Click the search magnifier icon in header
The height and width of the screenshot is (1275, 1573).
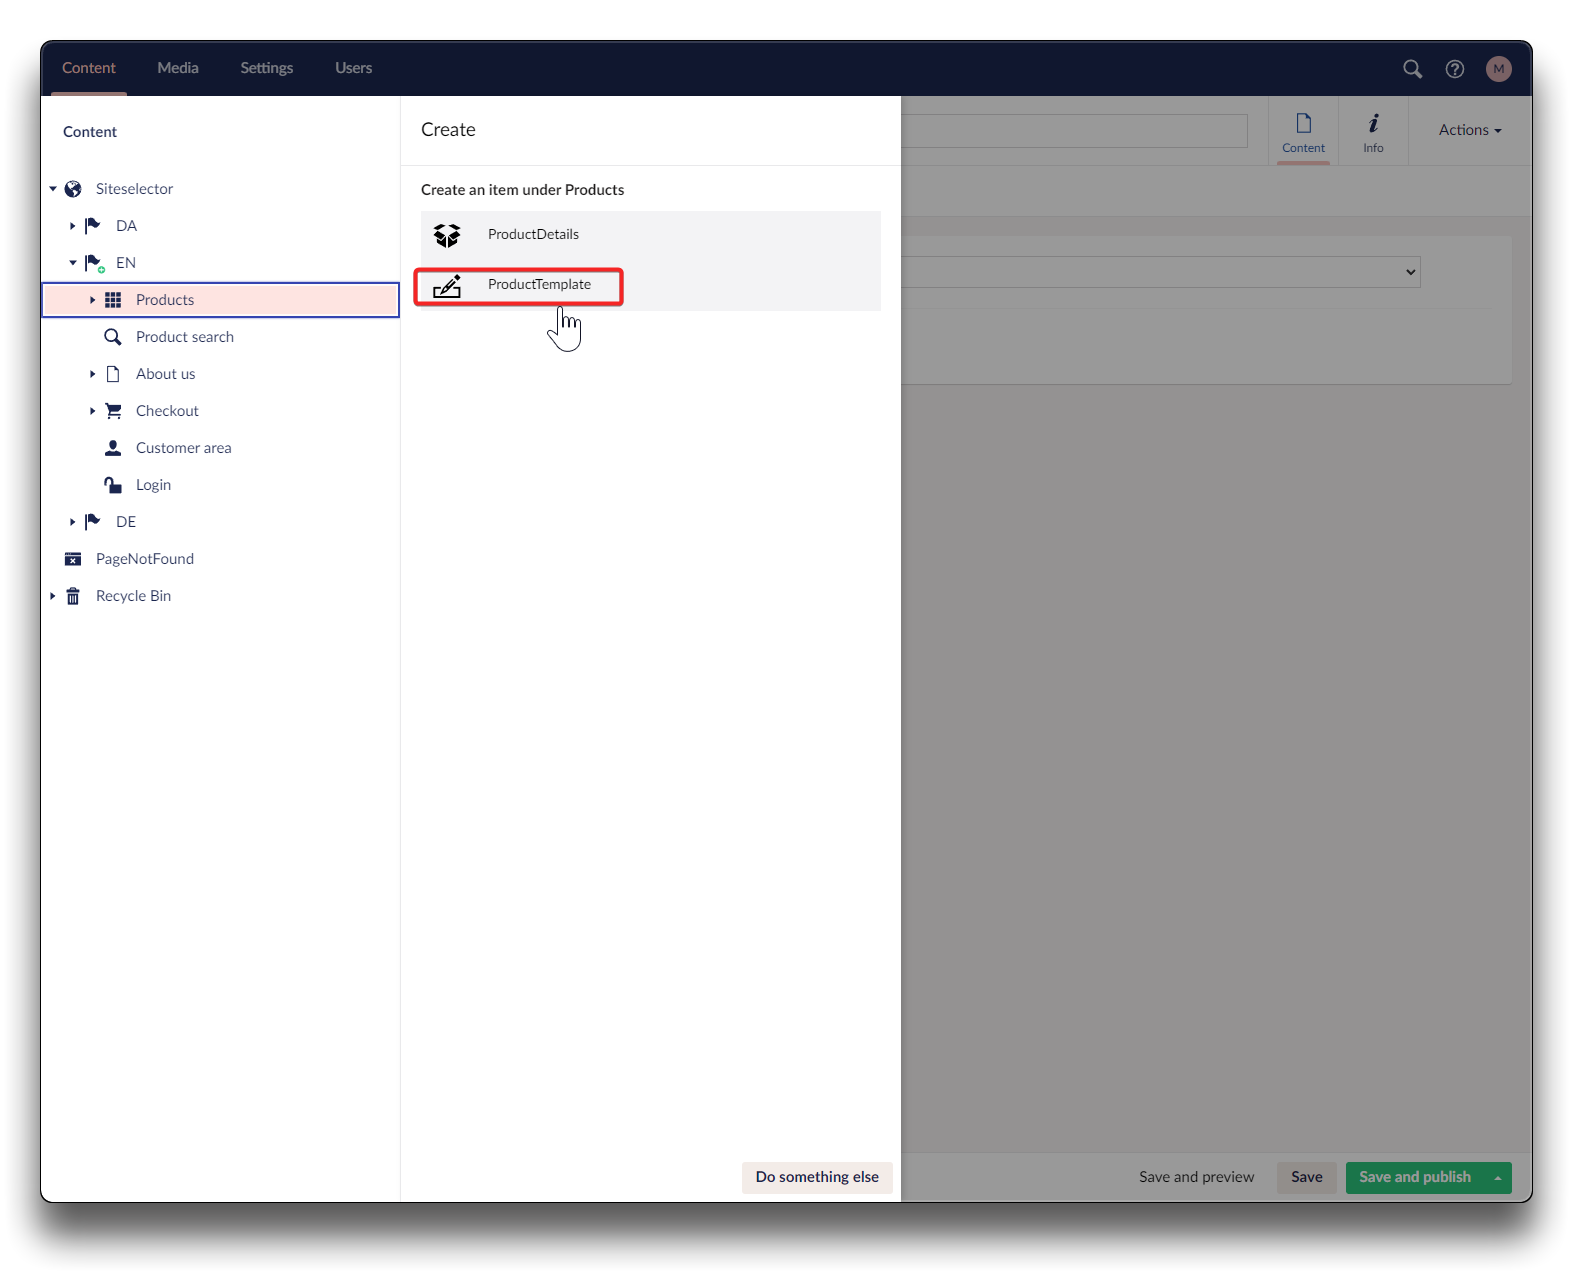[x=1412, y=69]
